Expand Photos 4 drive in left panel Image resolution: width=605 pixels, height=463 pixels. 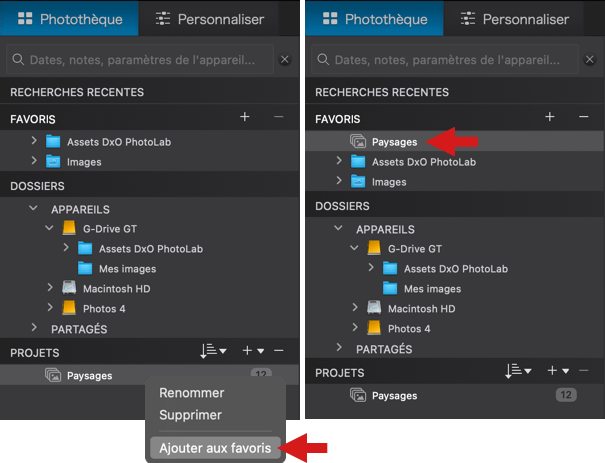point(50,307)
